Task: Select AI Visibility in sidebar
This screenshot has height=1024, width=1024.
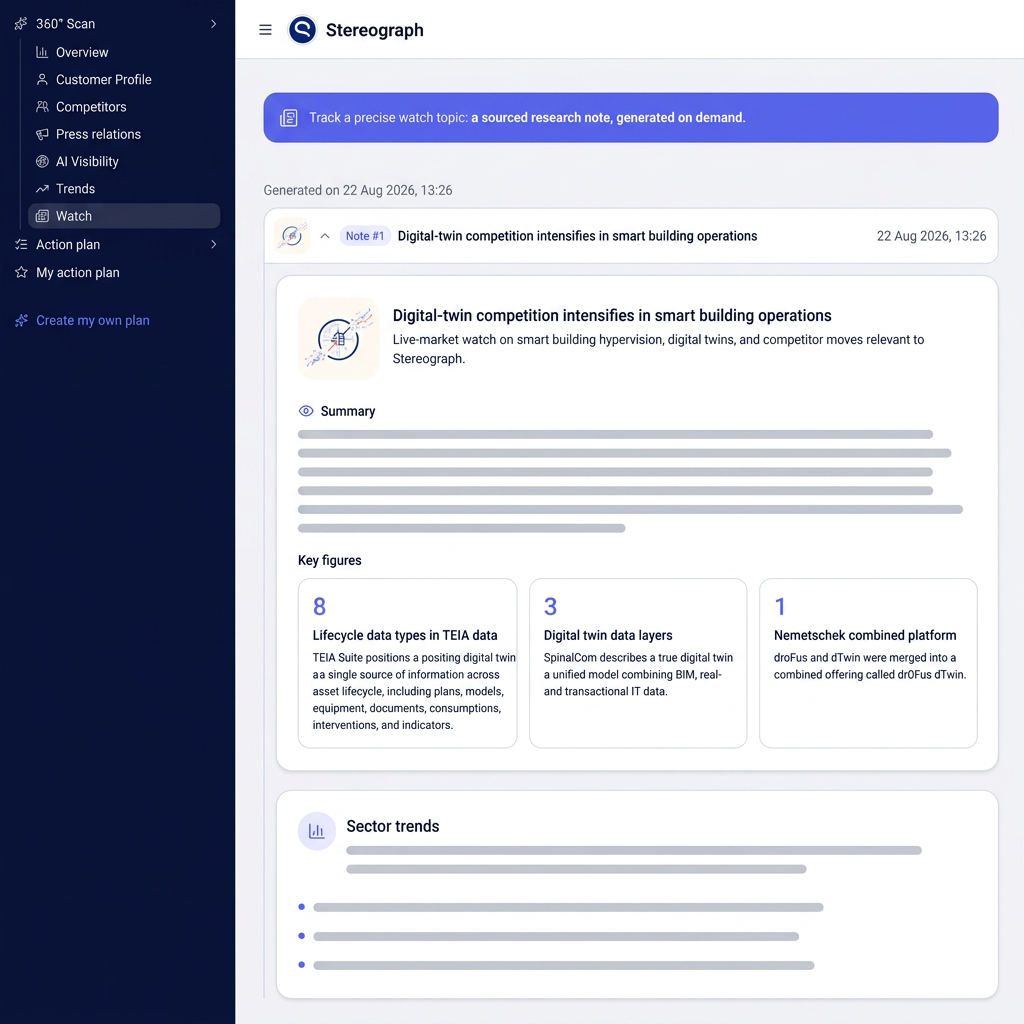Action: tap(87, 161)
